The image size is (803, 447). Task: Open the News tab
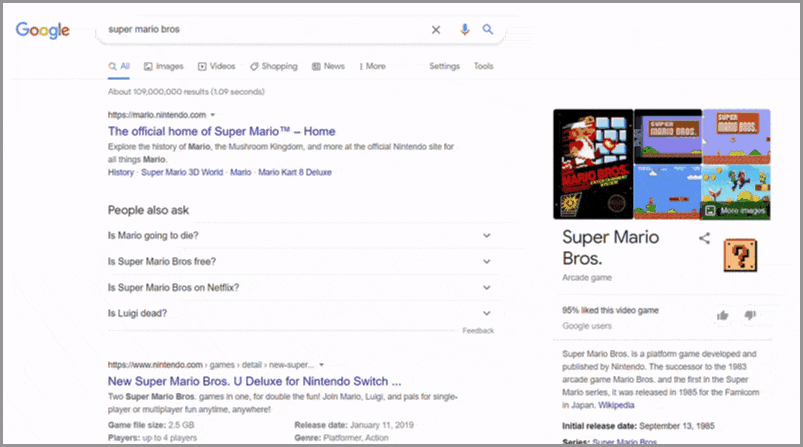click(x=328, y=66)
